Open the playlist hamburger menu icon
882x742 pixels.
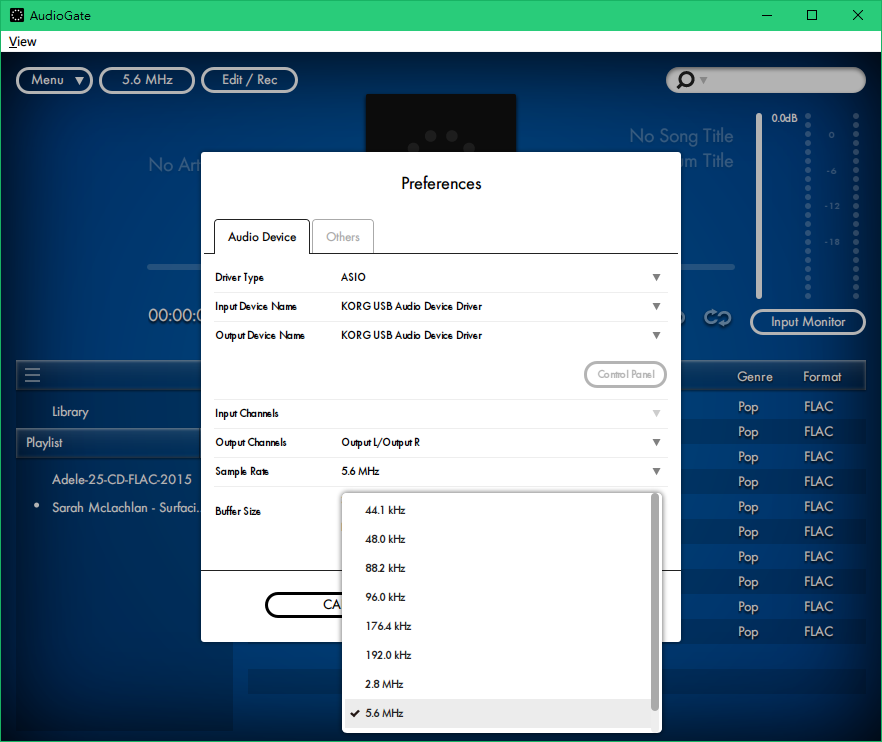coord(33,375)
